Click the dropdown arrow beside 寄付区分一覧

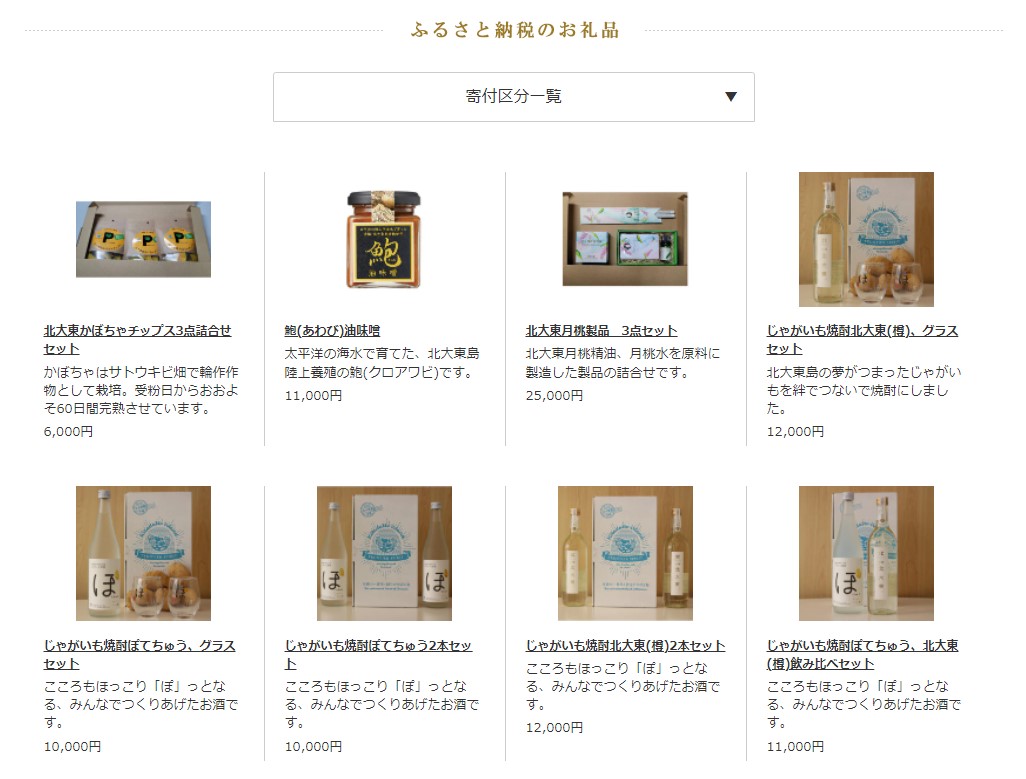pos(731,97)
